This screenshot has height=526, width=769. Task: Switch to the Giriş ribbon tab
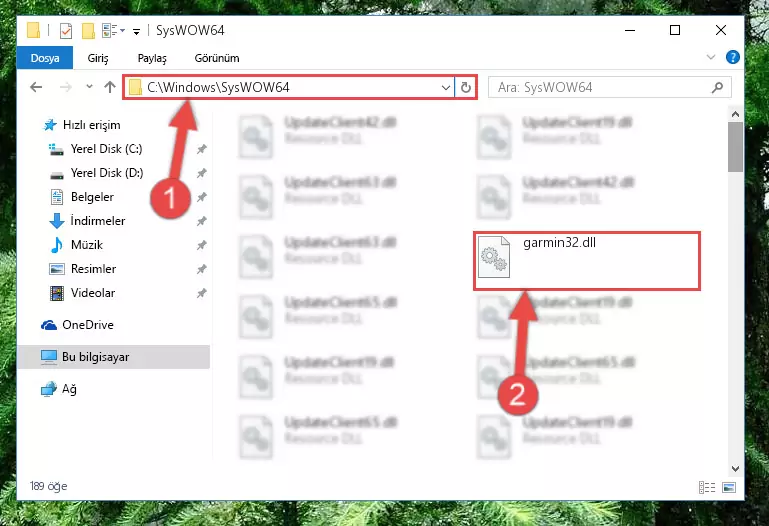coord(98,58)
